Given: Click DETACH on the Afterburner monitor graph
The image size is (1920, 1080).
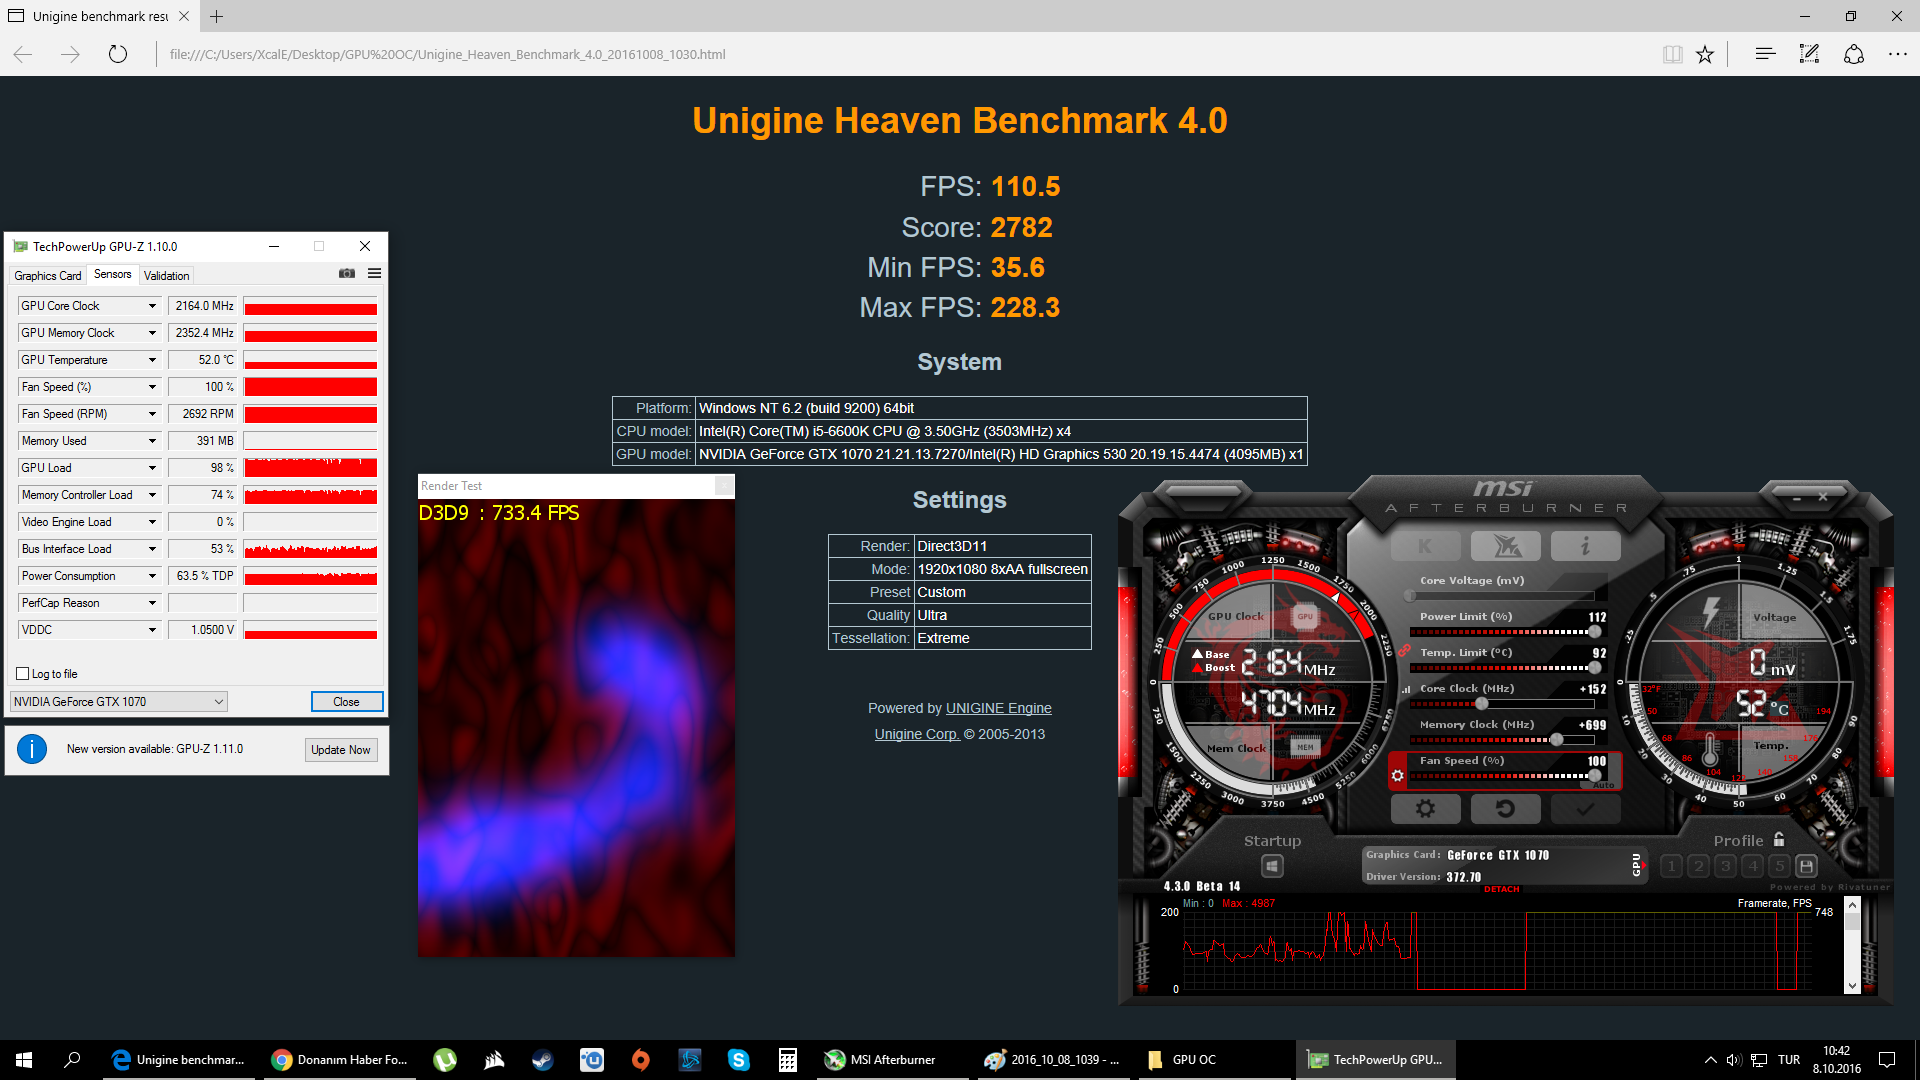Looking at the screenshot, I should [x=1501, y=889].
